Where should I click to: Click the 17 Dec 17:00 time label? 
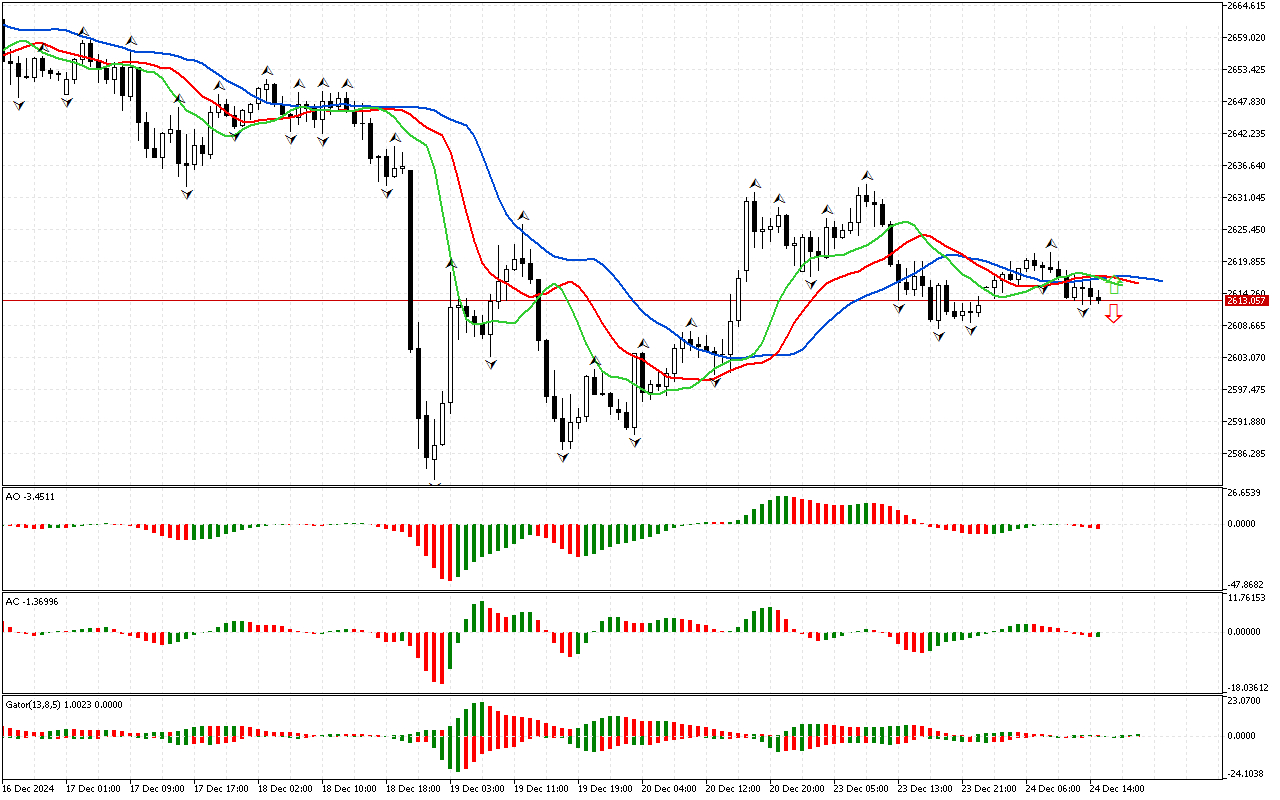tap(221, 789)
